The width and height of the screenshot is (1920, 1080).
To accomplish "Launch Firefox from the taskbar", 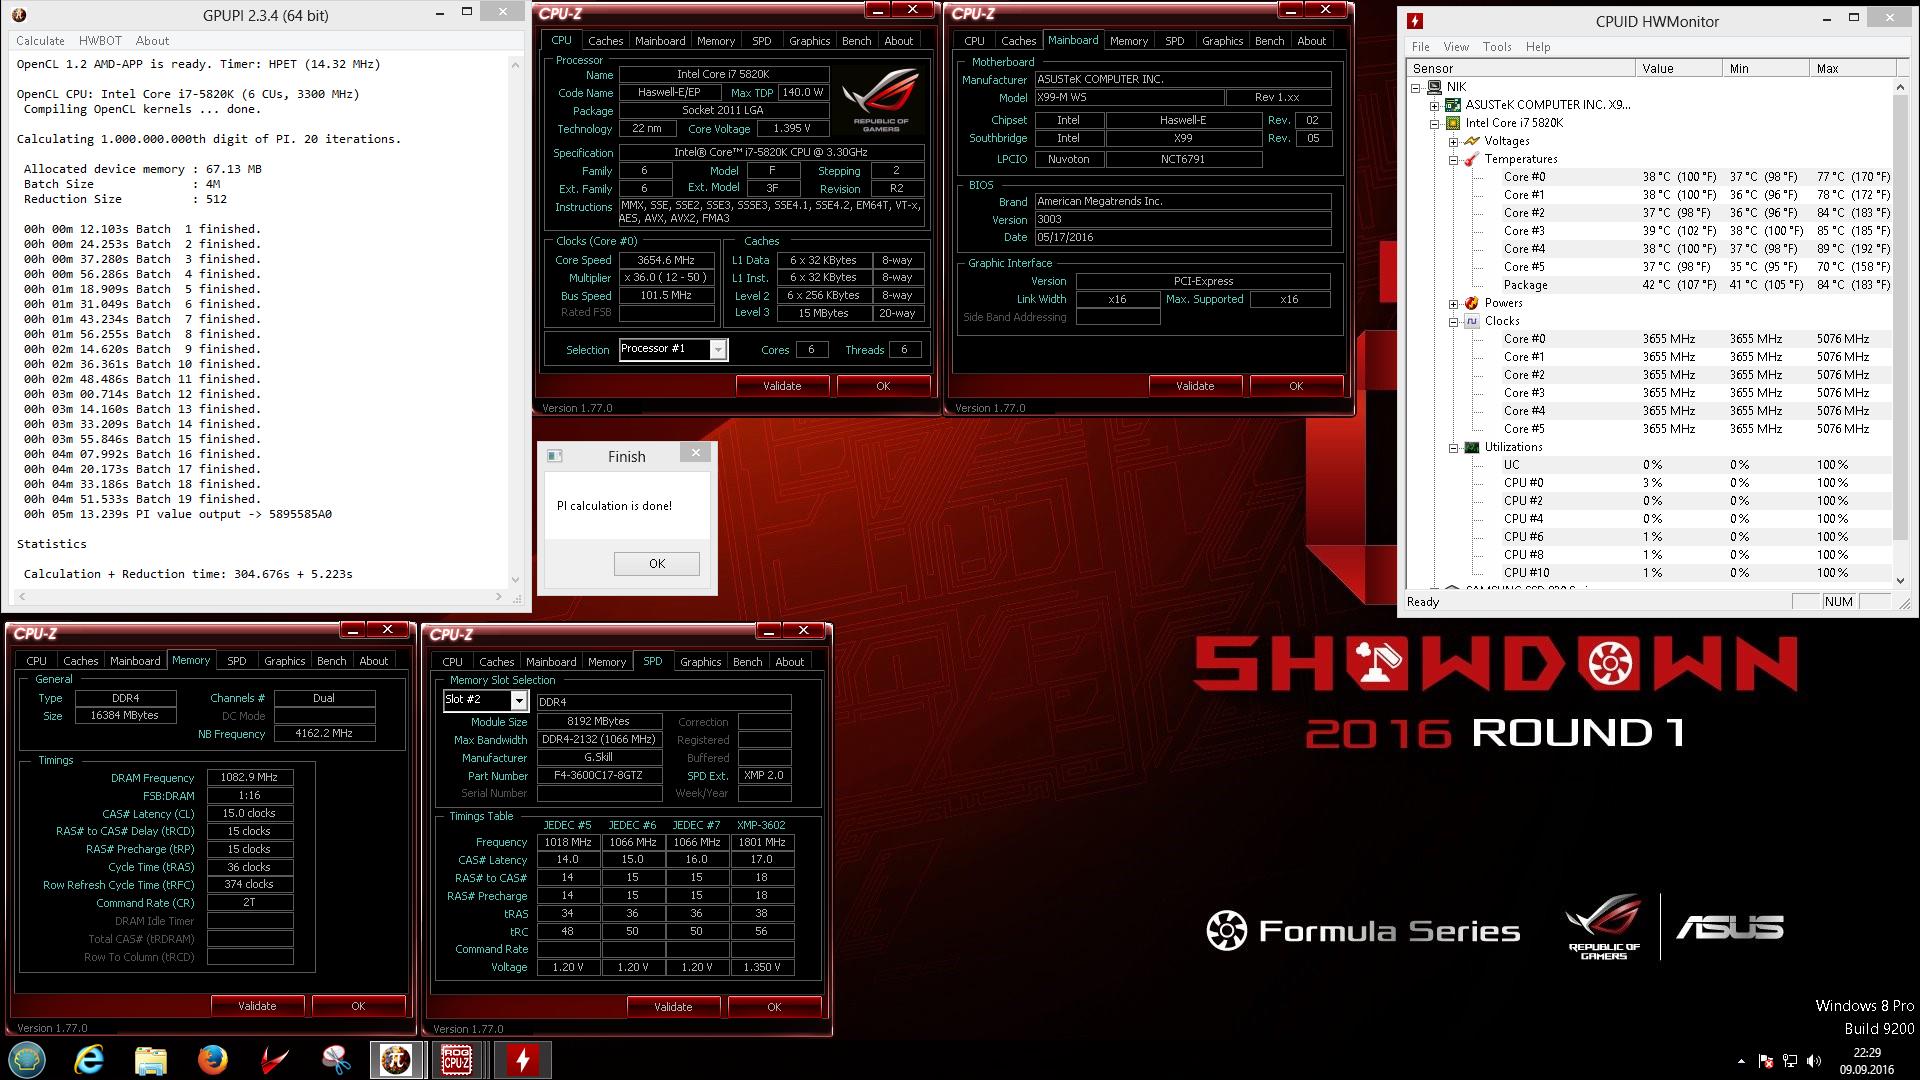I will 212,1059.
